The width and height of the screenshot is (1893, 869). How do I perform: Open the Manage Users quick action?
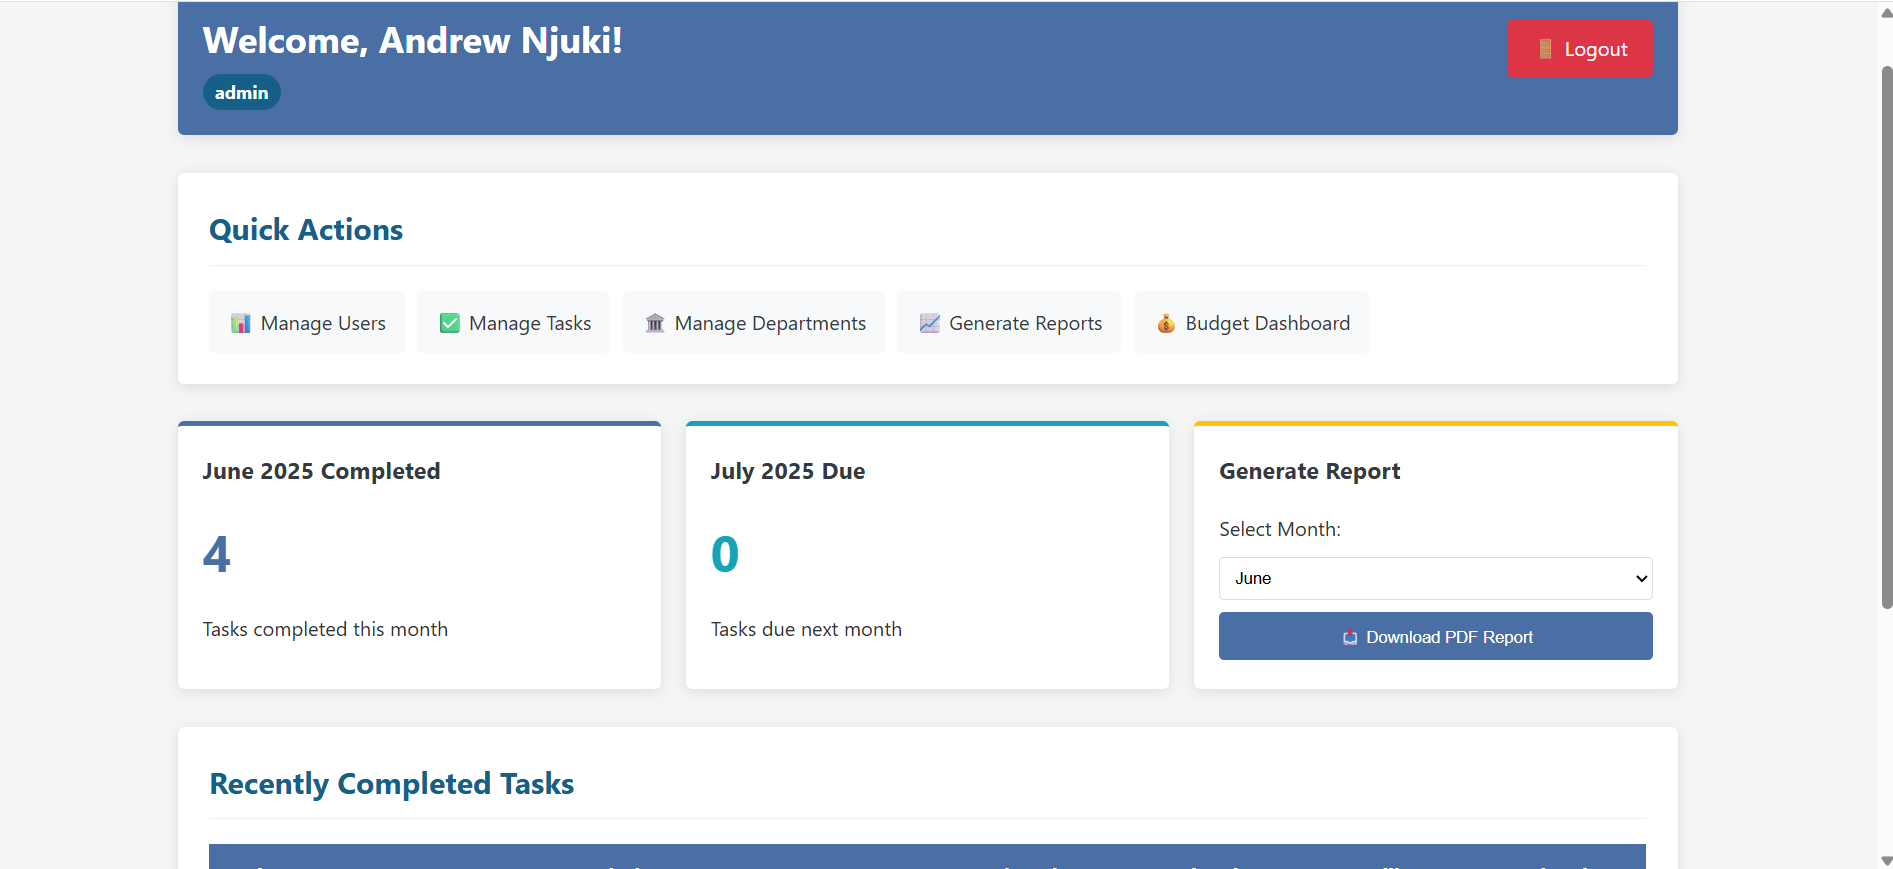point(307,322)
